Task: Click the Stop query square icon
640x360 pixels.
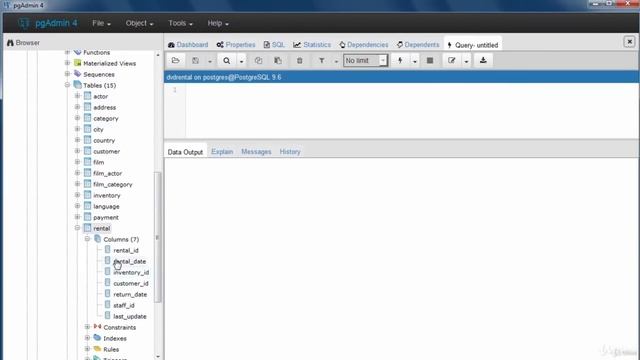Action: pyautogui.click(x=430, y=61)
